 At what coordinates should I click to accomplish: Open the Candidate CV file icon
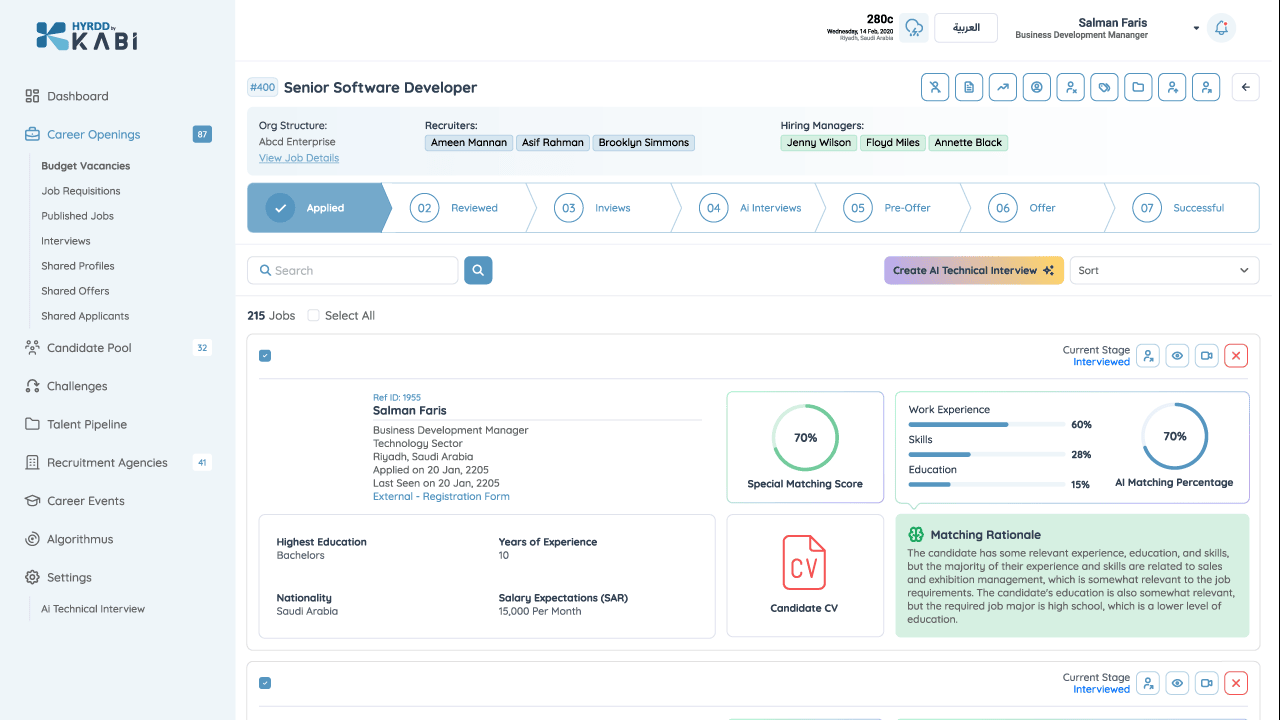[804, 562]
